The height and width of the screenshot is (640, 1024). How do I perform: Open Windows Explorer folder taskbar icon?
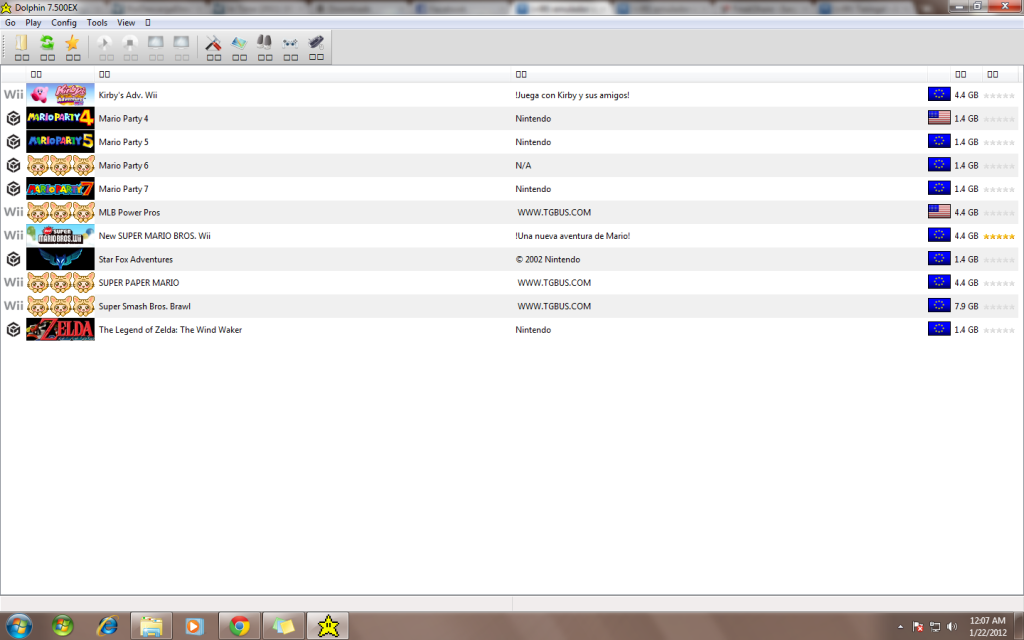pyautogui.click(x=151, y=626)
